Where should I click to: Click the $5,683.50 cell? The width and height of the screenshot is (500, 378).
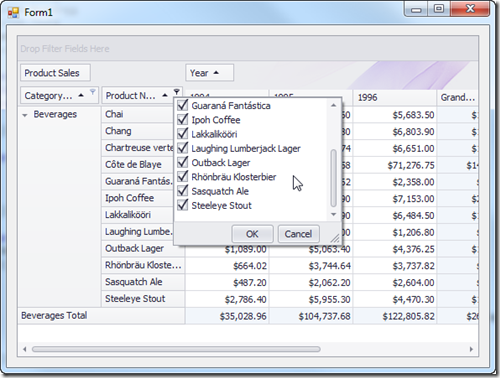[x=395, y=115]
